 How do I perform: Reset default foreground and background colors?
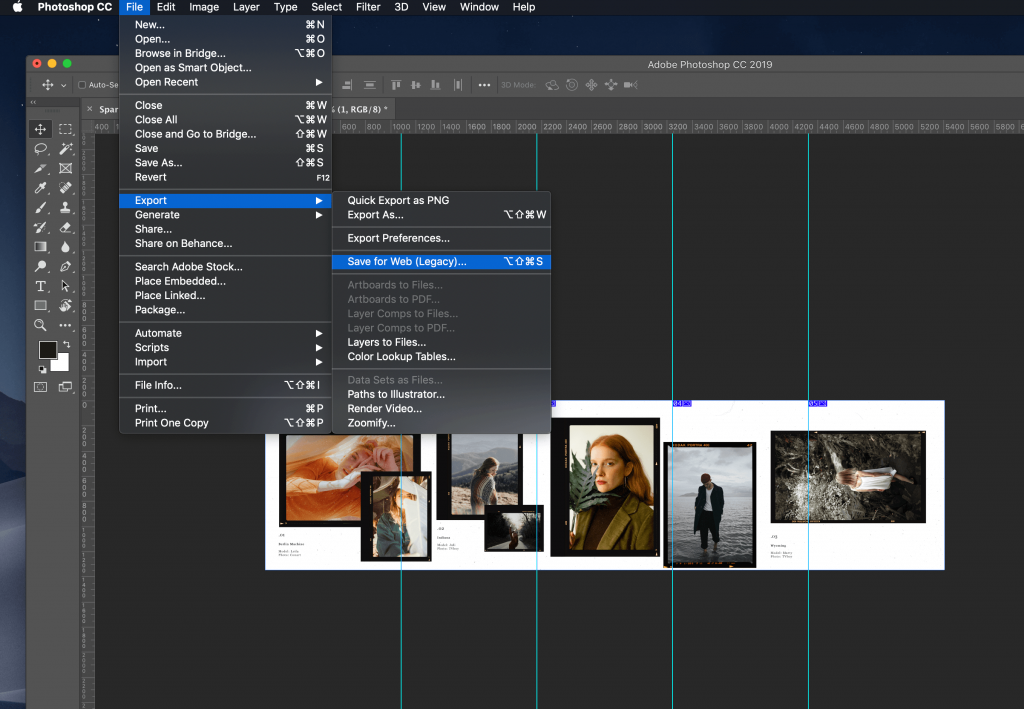[42, 370]
